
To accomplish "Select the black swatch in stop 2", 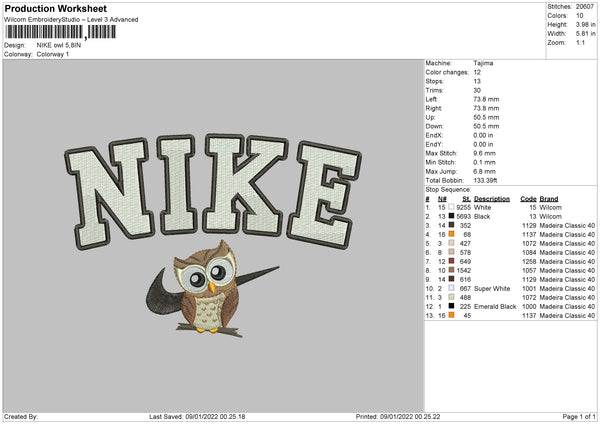I will tap(451, 215).
